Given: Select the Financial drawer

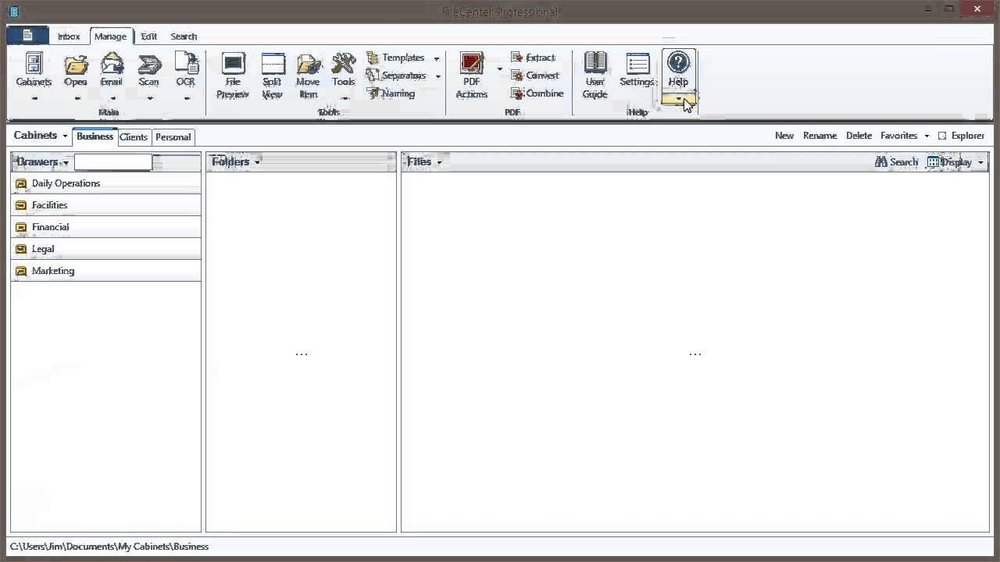Looking at the screenshot, I should click(x=106, y=226).
